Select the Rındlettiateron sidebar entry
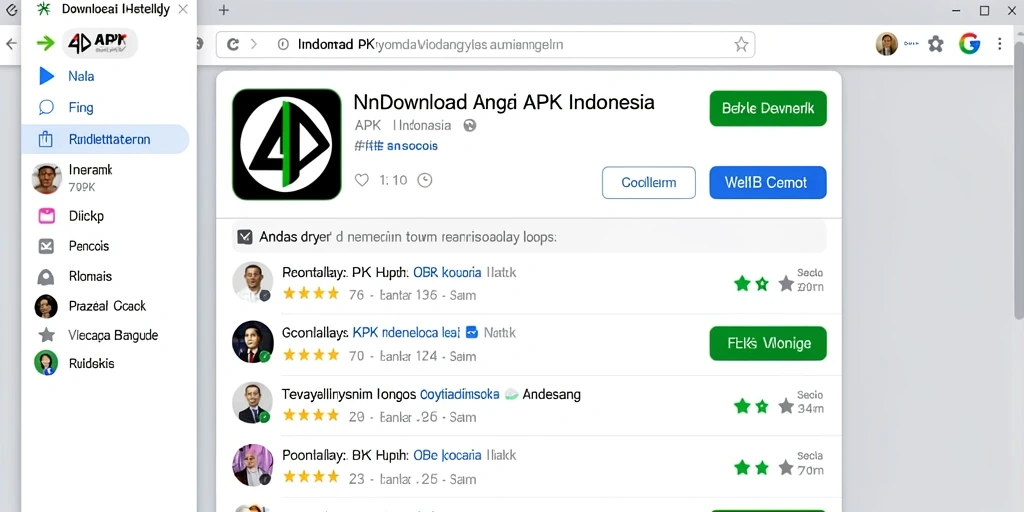 pos(105,139)
